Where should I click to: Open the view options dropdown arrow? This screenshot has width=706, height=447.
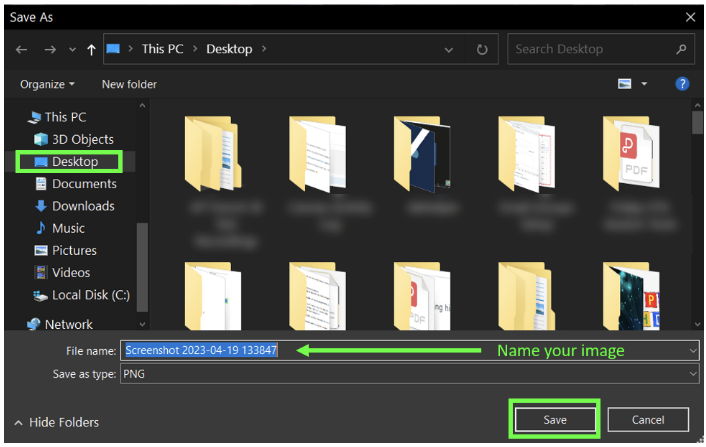(x=644, y=84)
